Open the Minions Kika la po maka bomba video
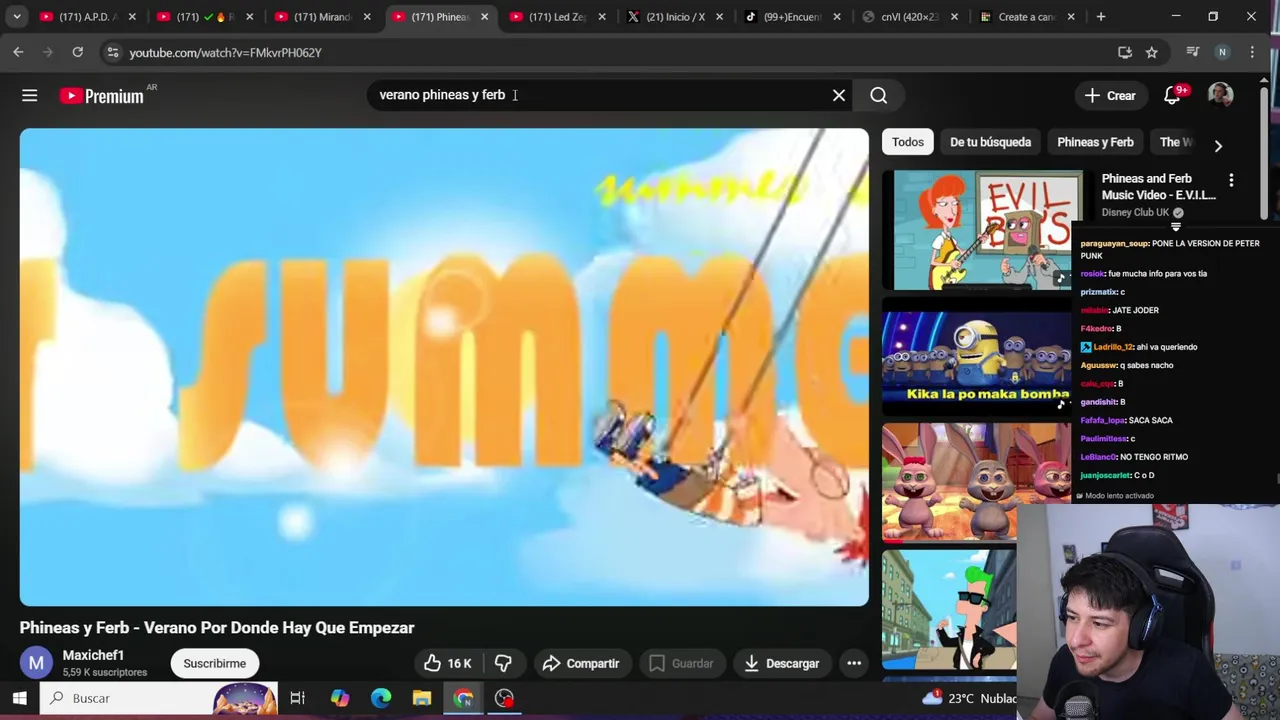 click(976, 361)
